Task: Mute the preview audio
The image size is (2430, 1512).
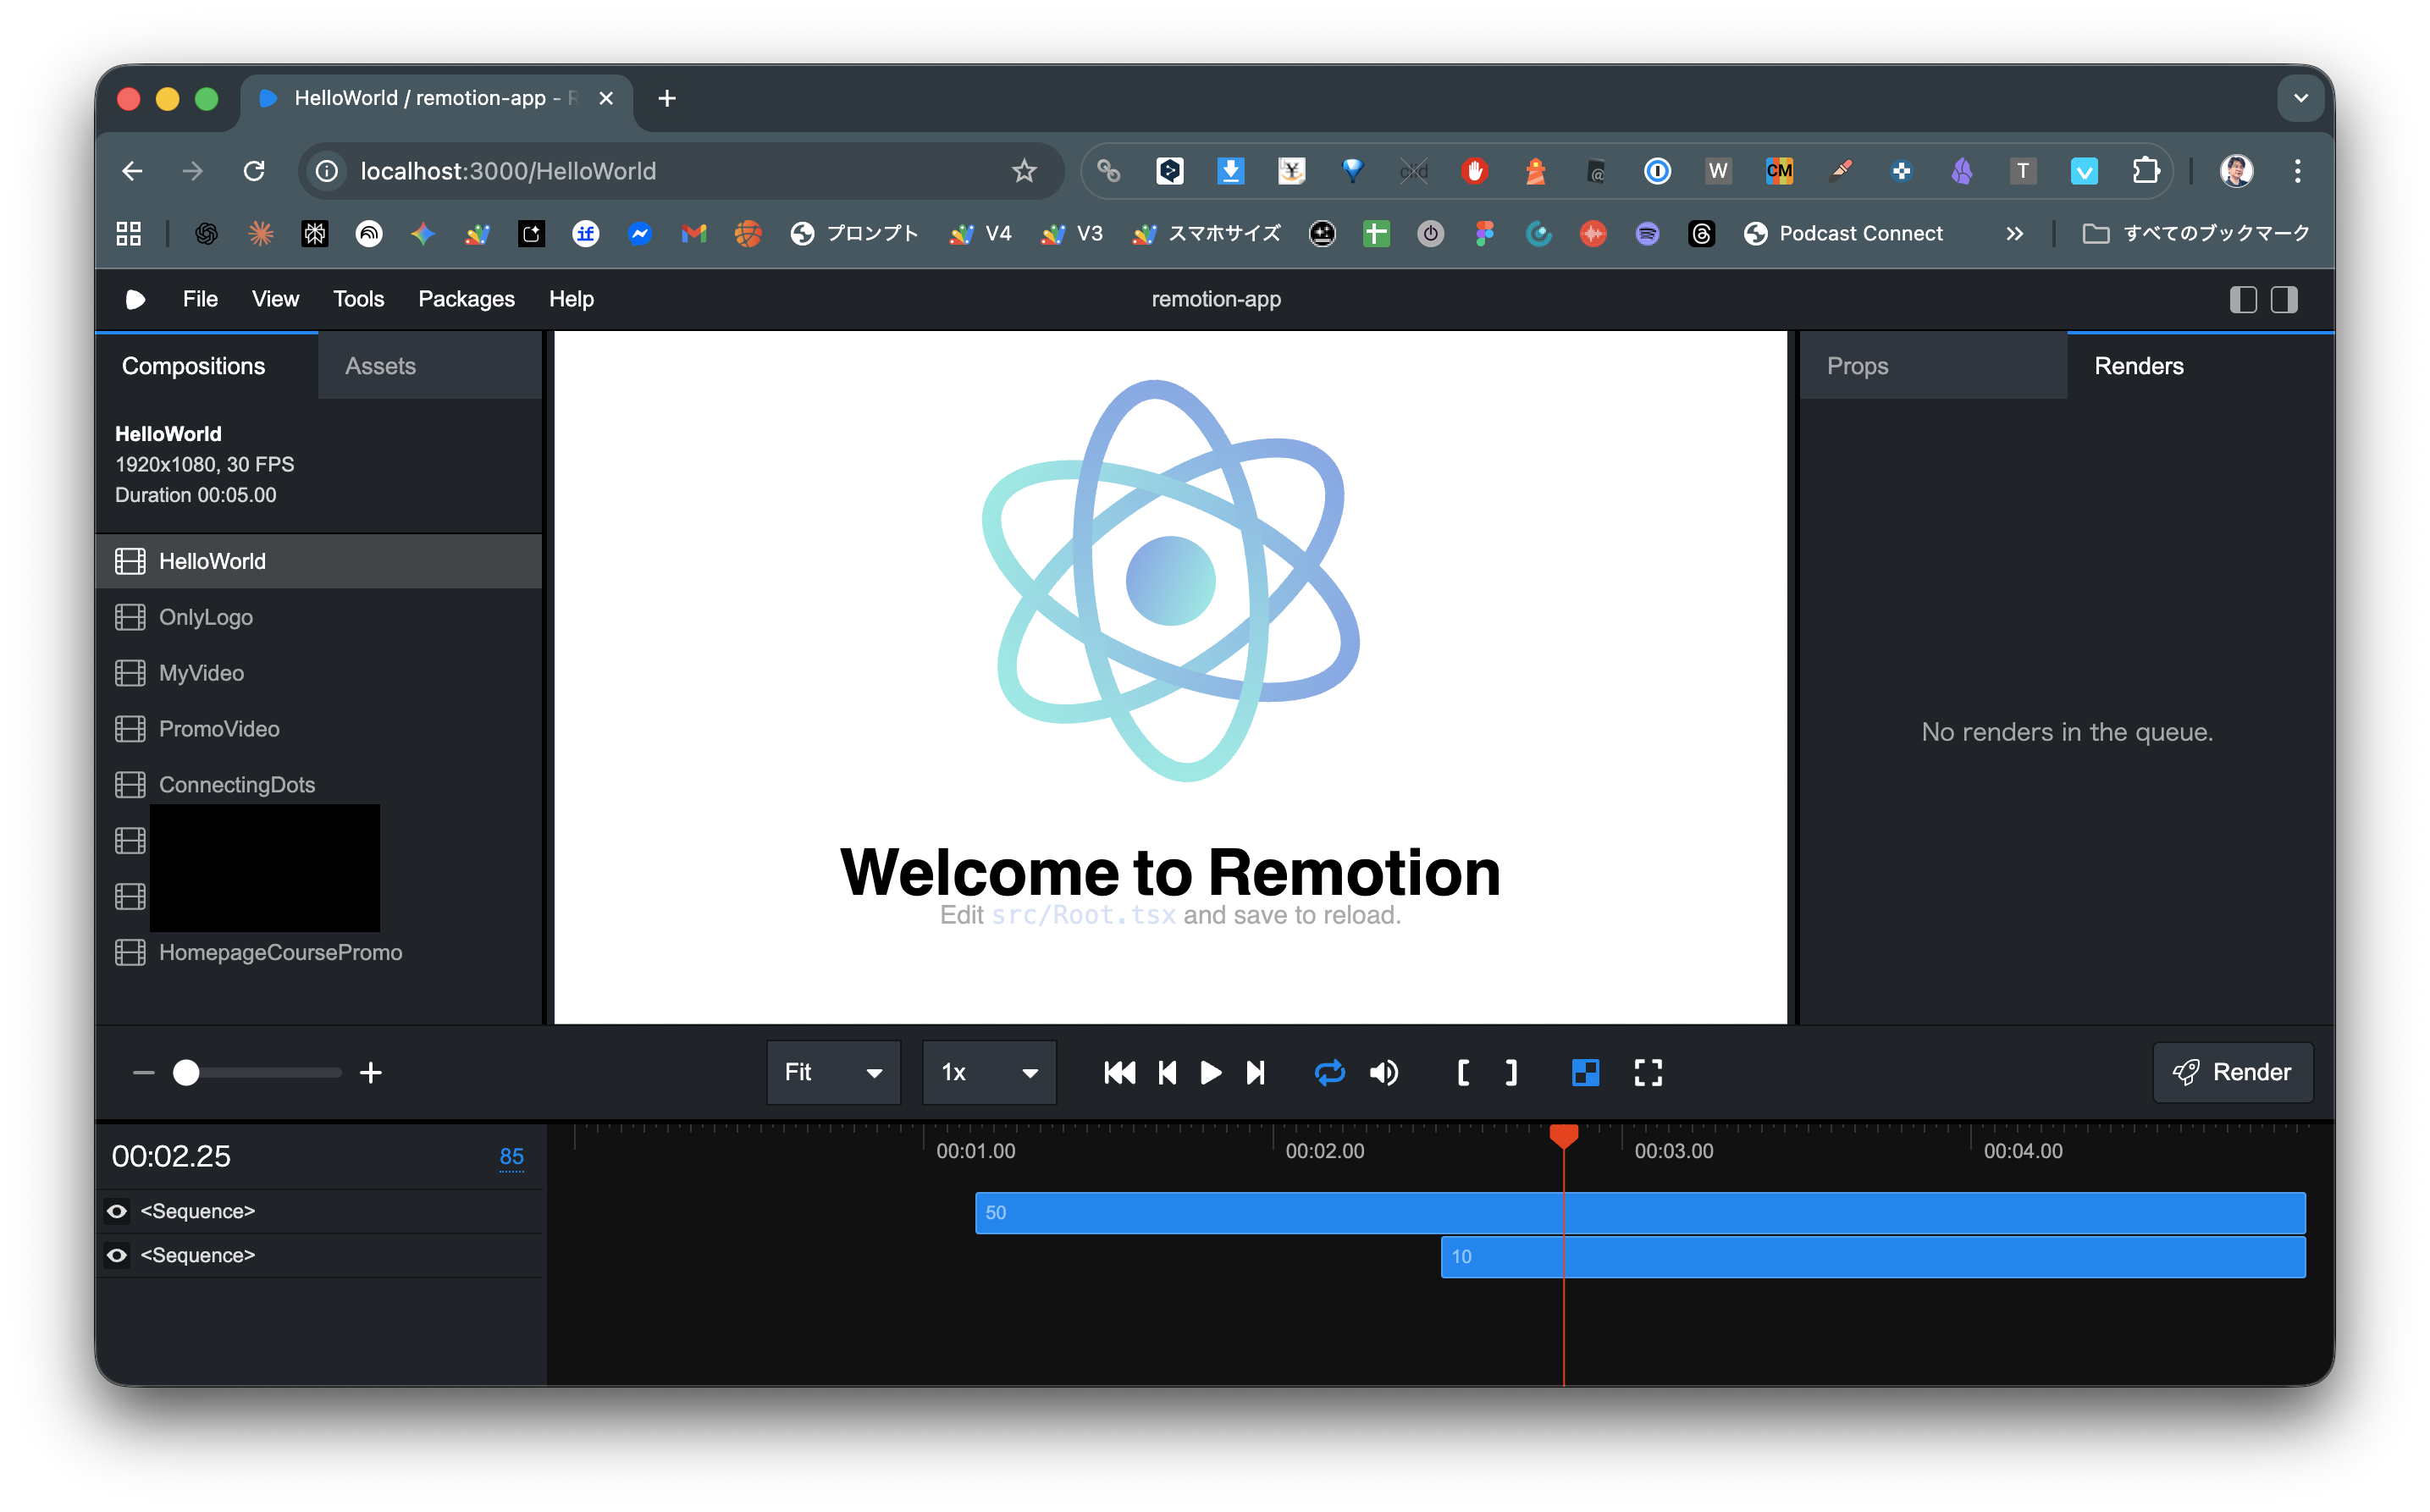Action: (1384, 1073)
